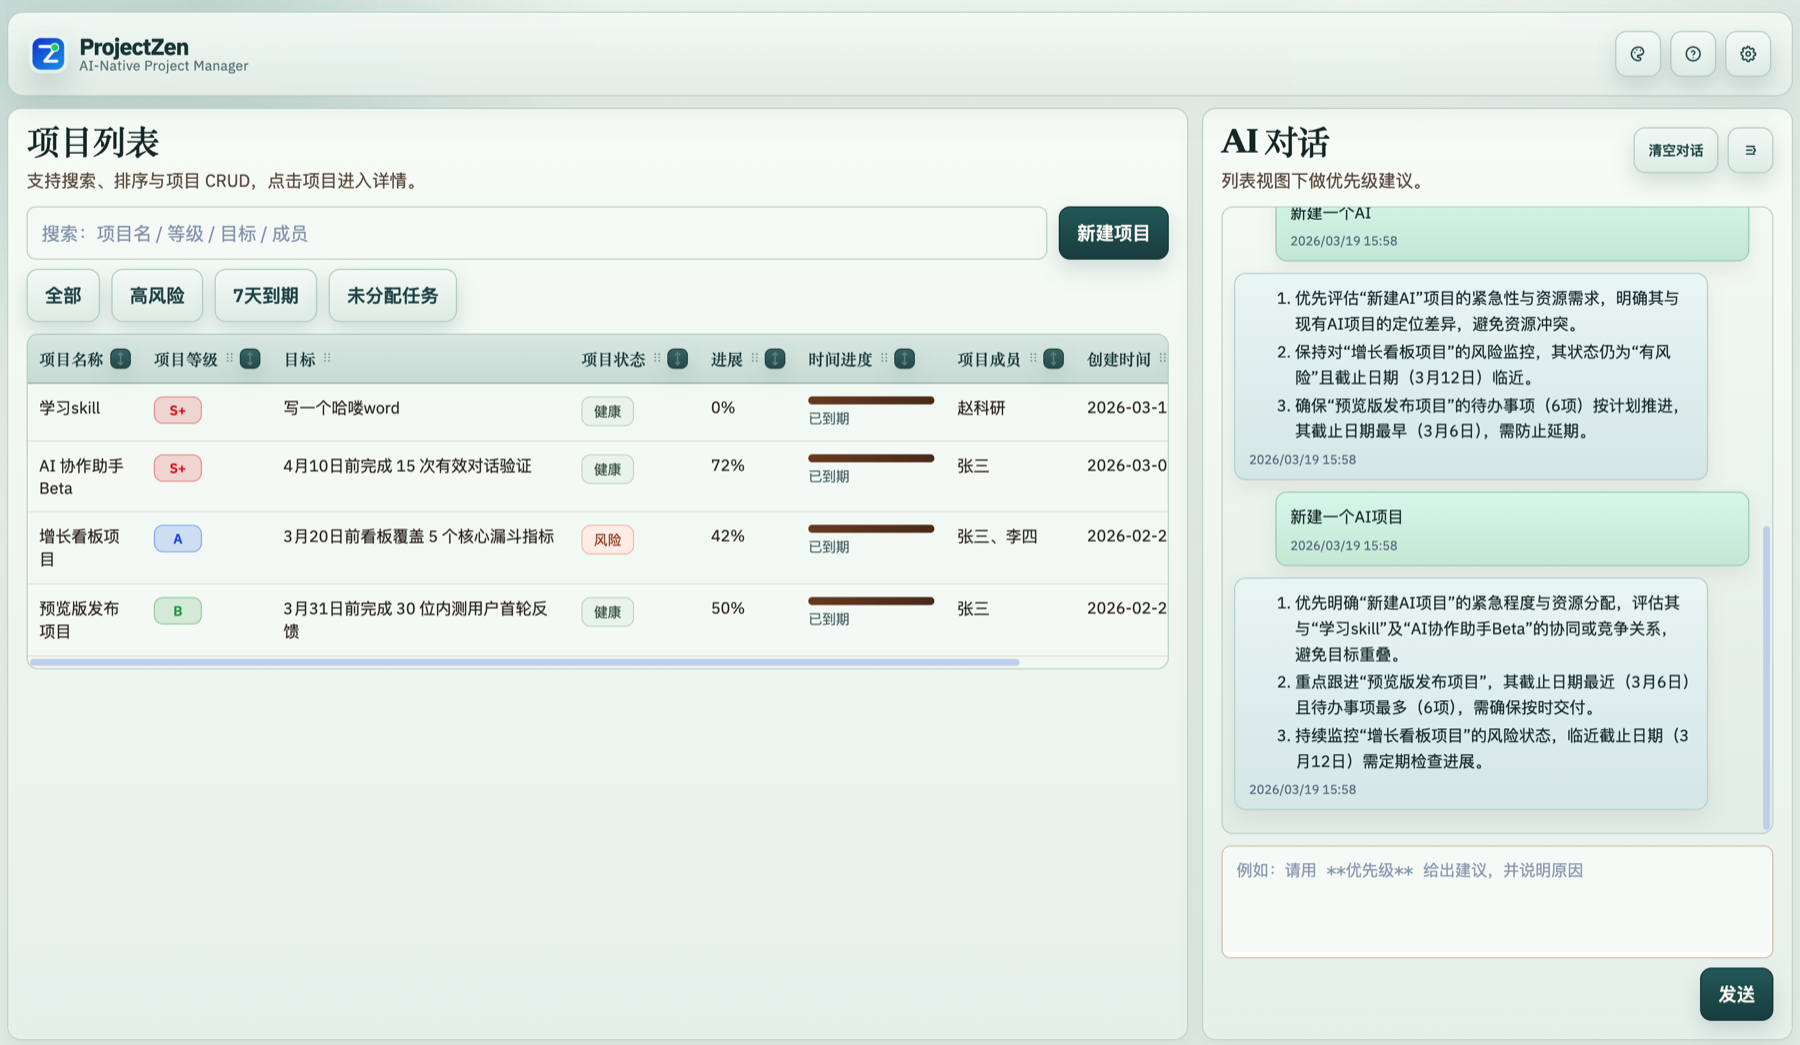Click members 张三、李四

(997, 536)
